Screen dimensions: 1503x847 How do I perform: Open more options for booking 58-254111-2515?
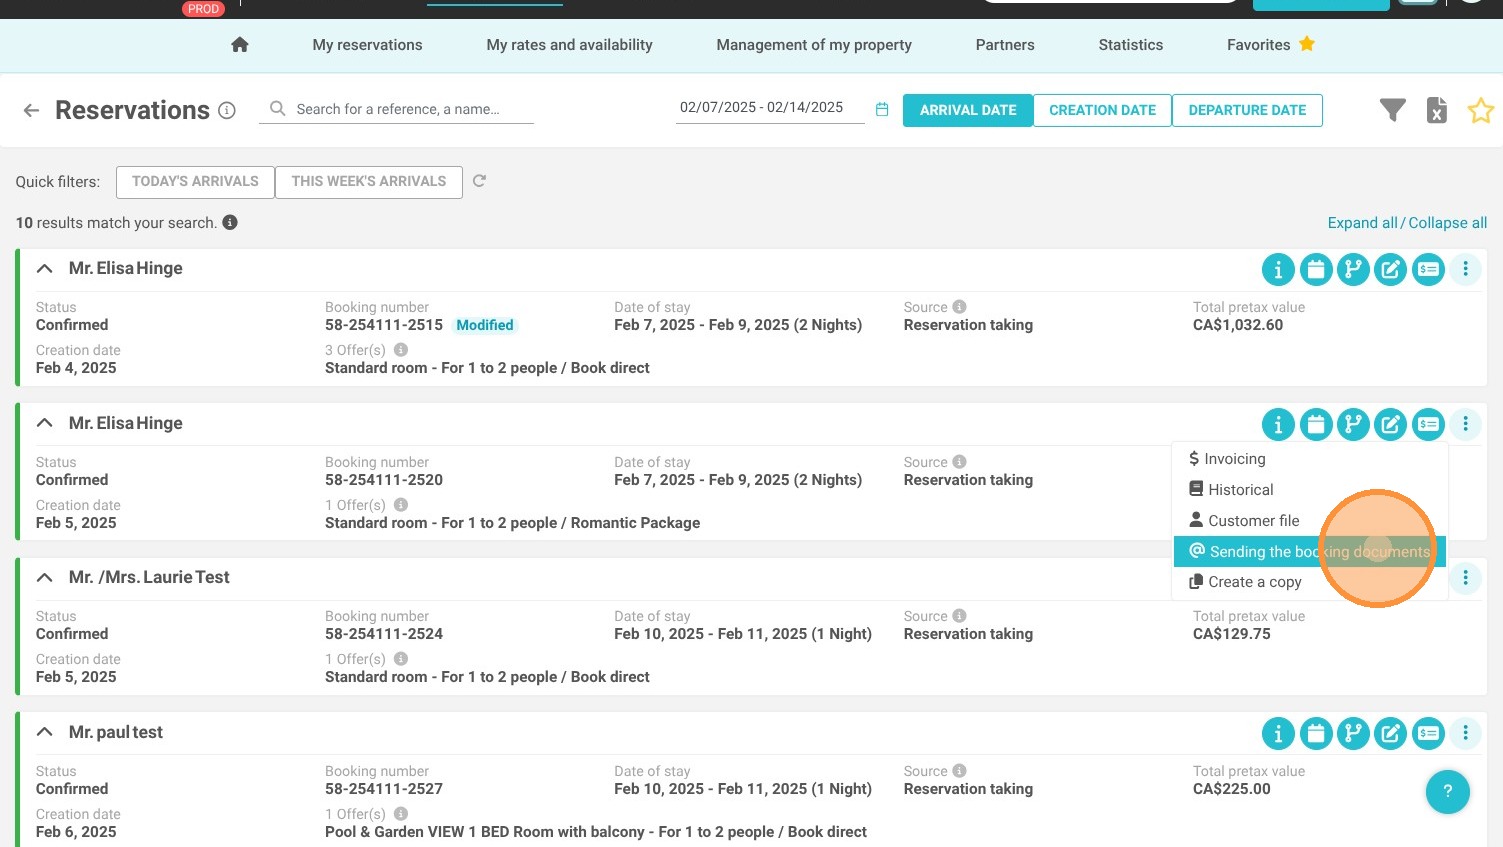[x=1466, y=269]
